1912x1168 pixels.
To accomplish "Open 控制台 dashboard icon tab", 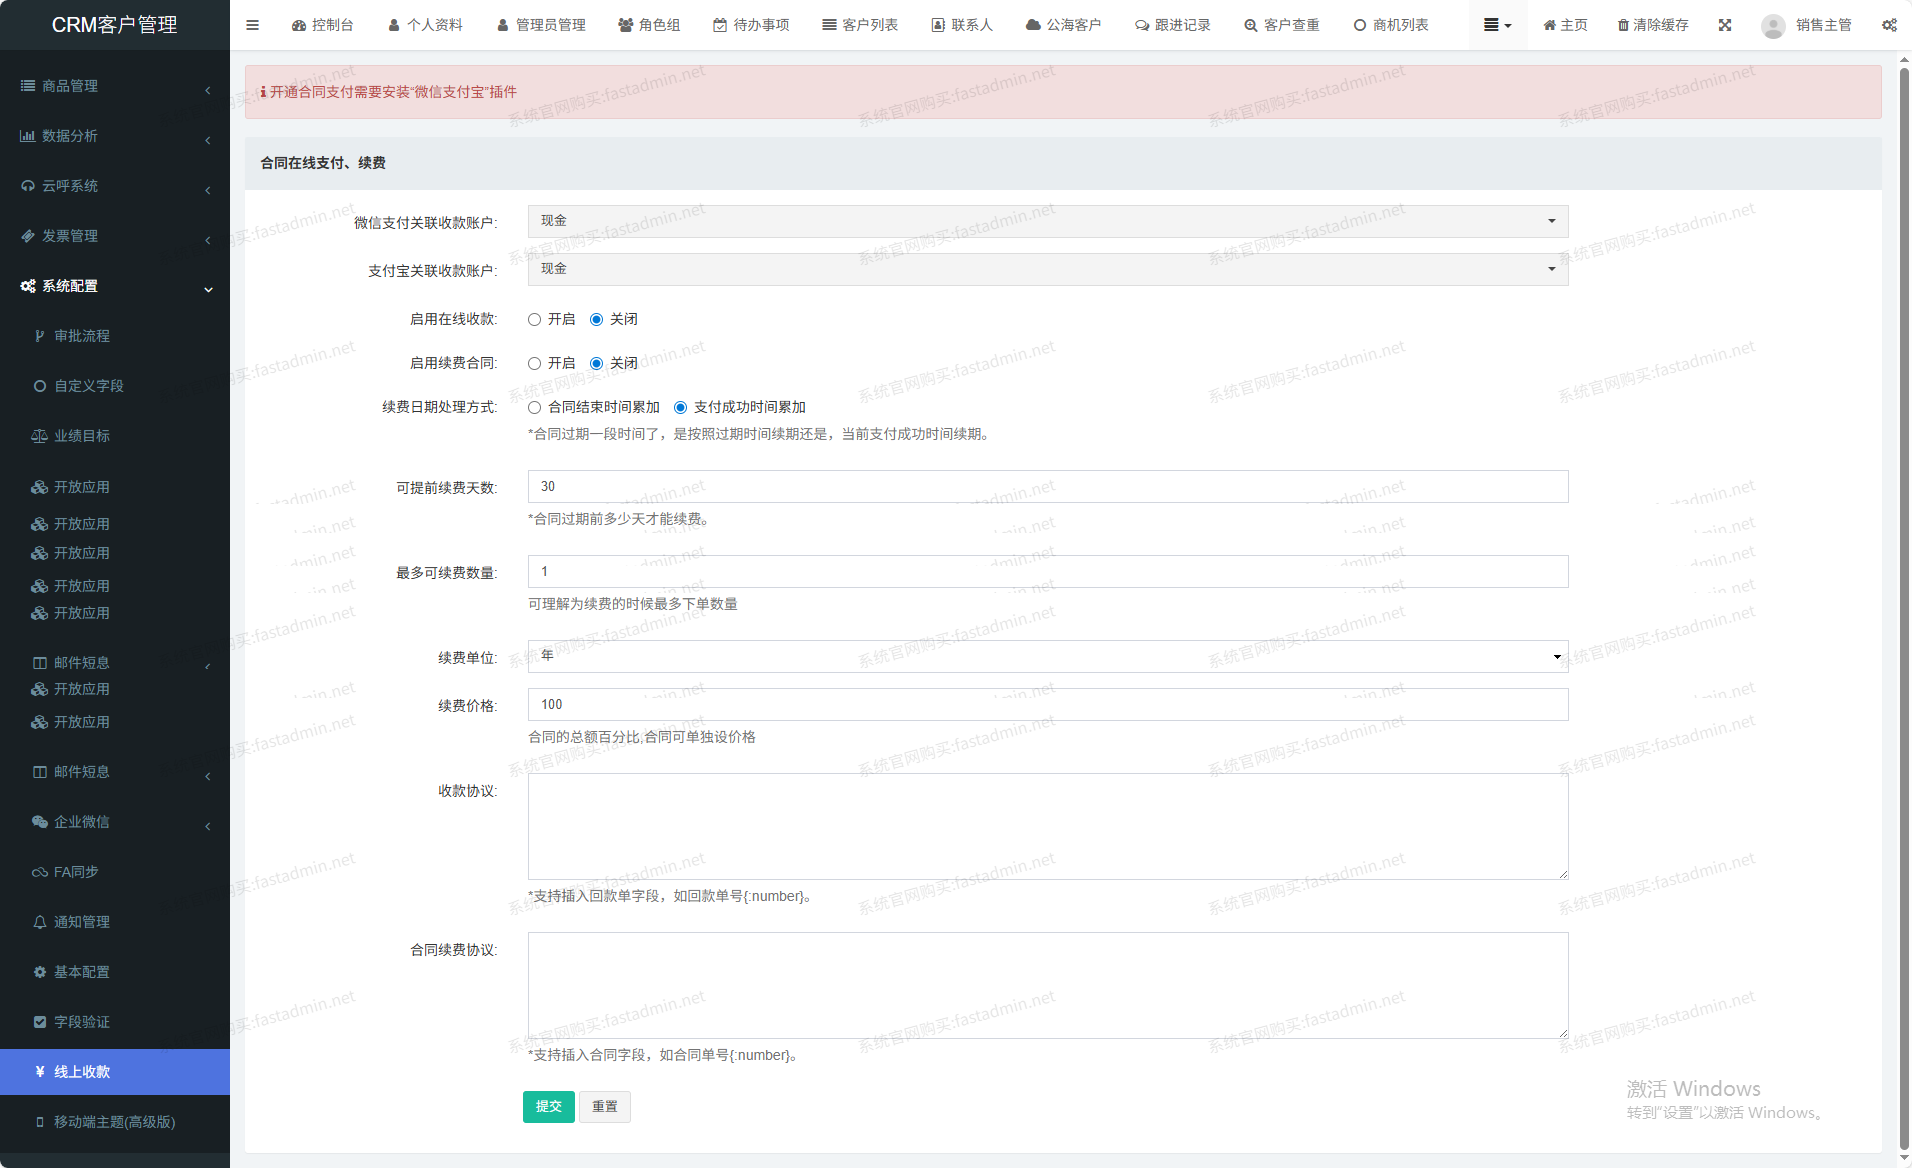I will (x=299, y=25).
